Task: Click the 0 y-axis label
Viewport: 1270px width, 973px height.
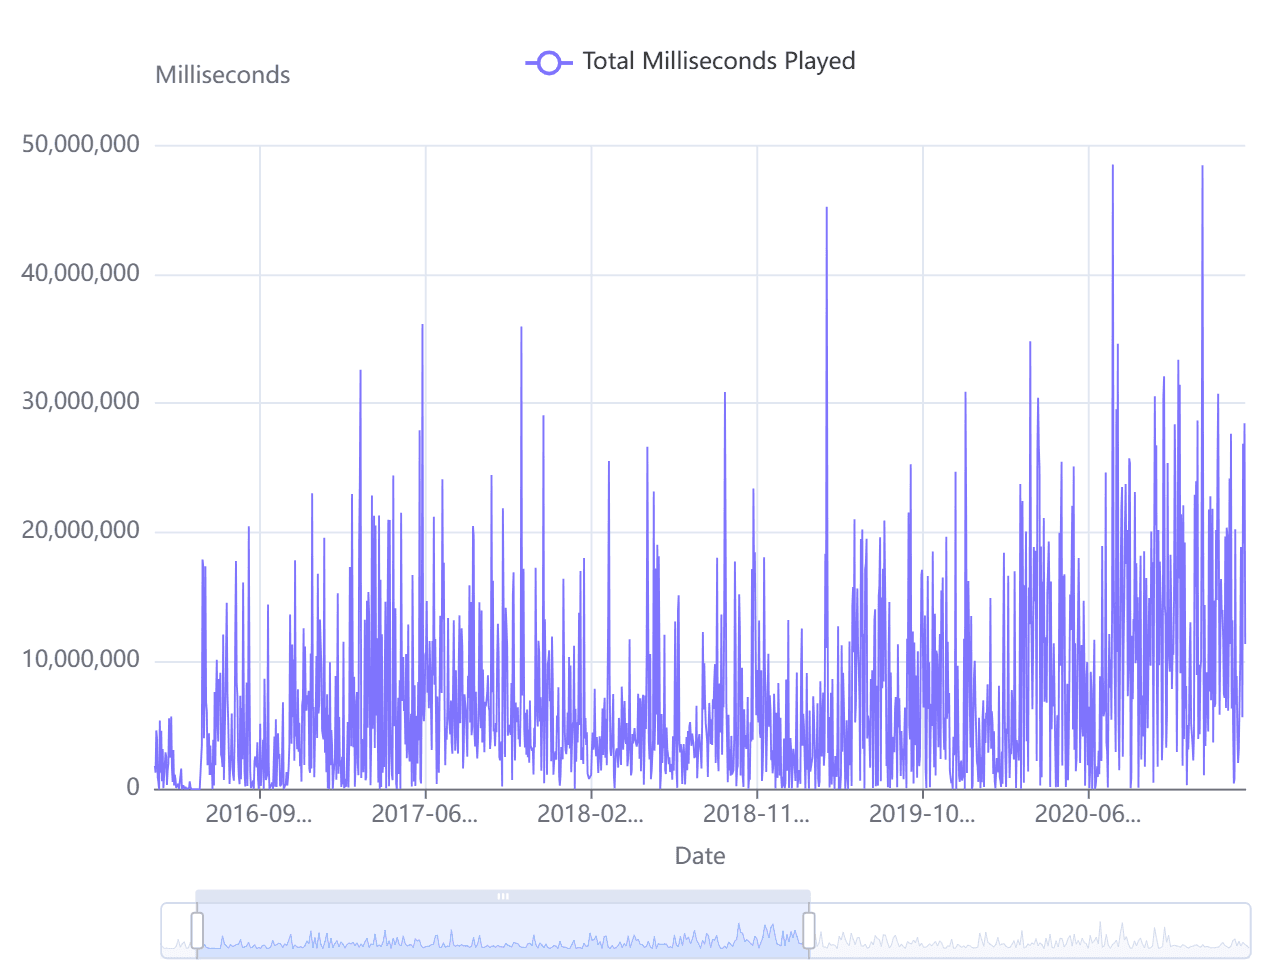Action: (133, 788)
